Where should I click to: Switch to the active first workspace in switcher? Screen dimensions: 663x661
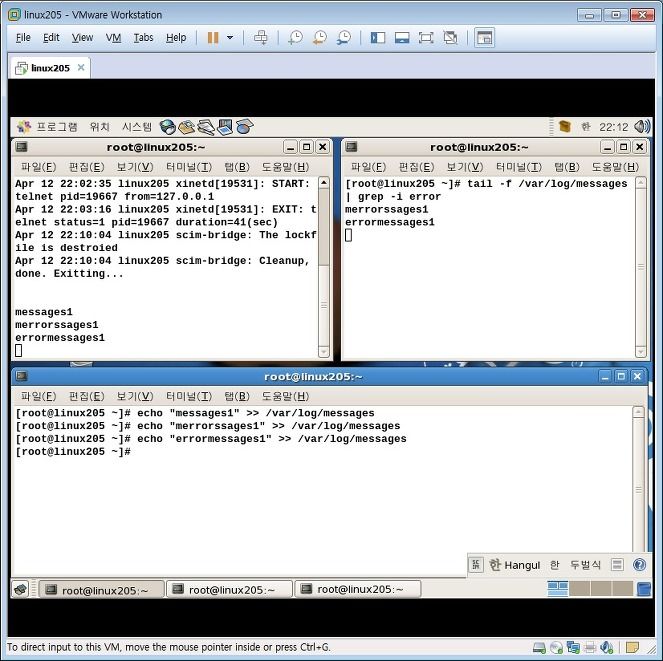point(558,589)
